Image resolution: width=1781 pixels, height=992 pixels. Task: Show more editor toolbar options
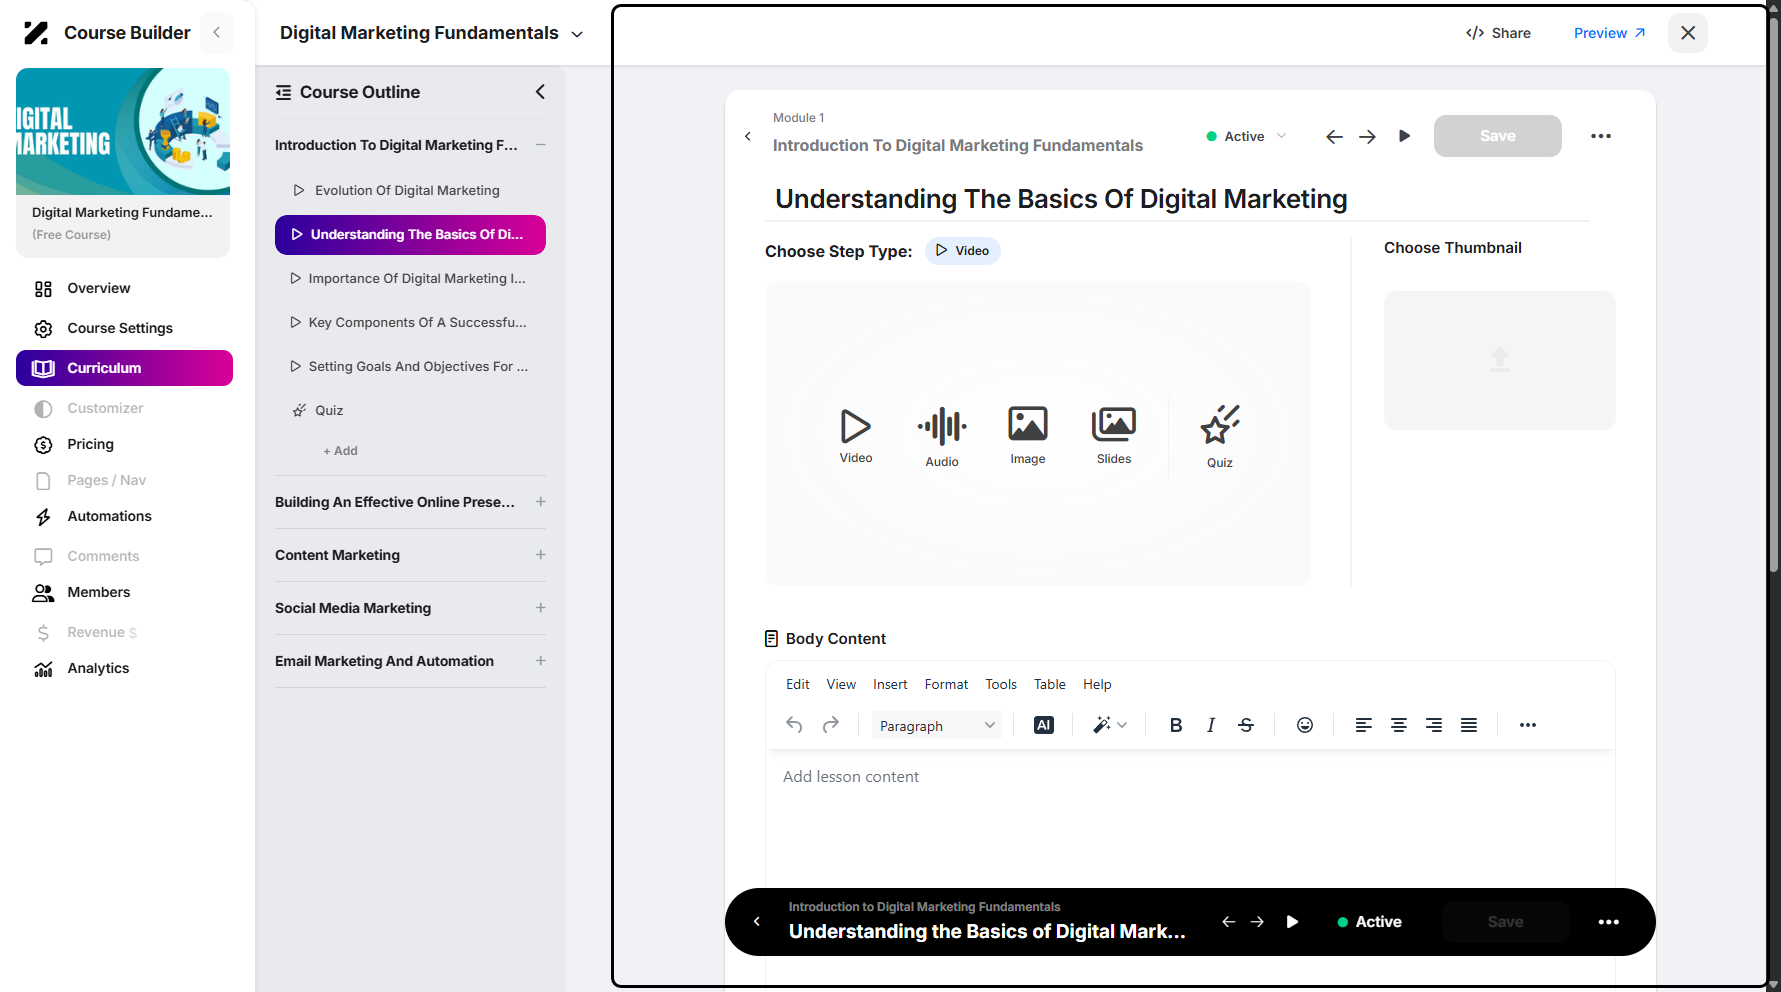click(1528, 725)
